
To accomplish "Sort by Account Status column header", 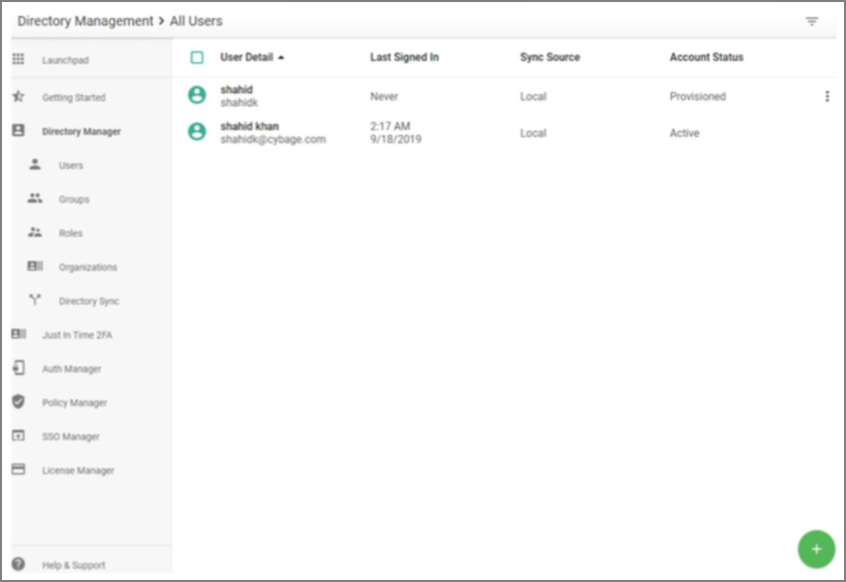I will click(x=706, y=57).
